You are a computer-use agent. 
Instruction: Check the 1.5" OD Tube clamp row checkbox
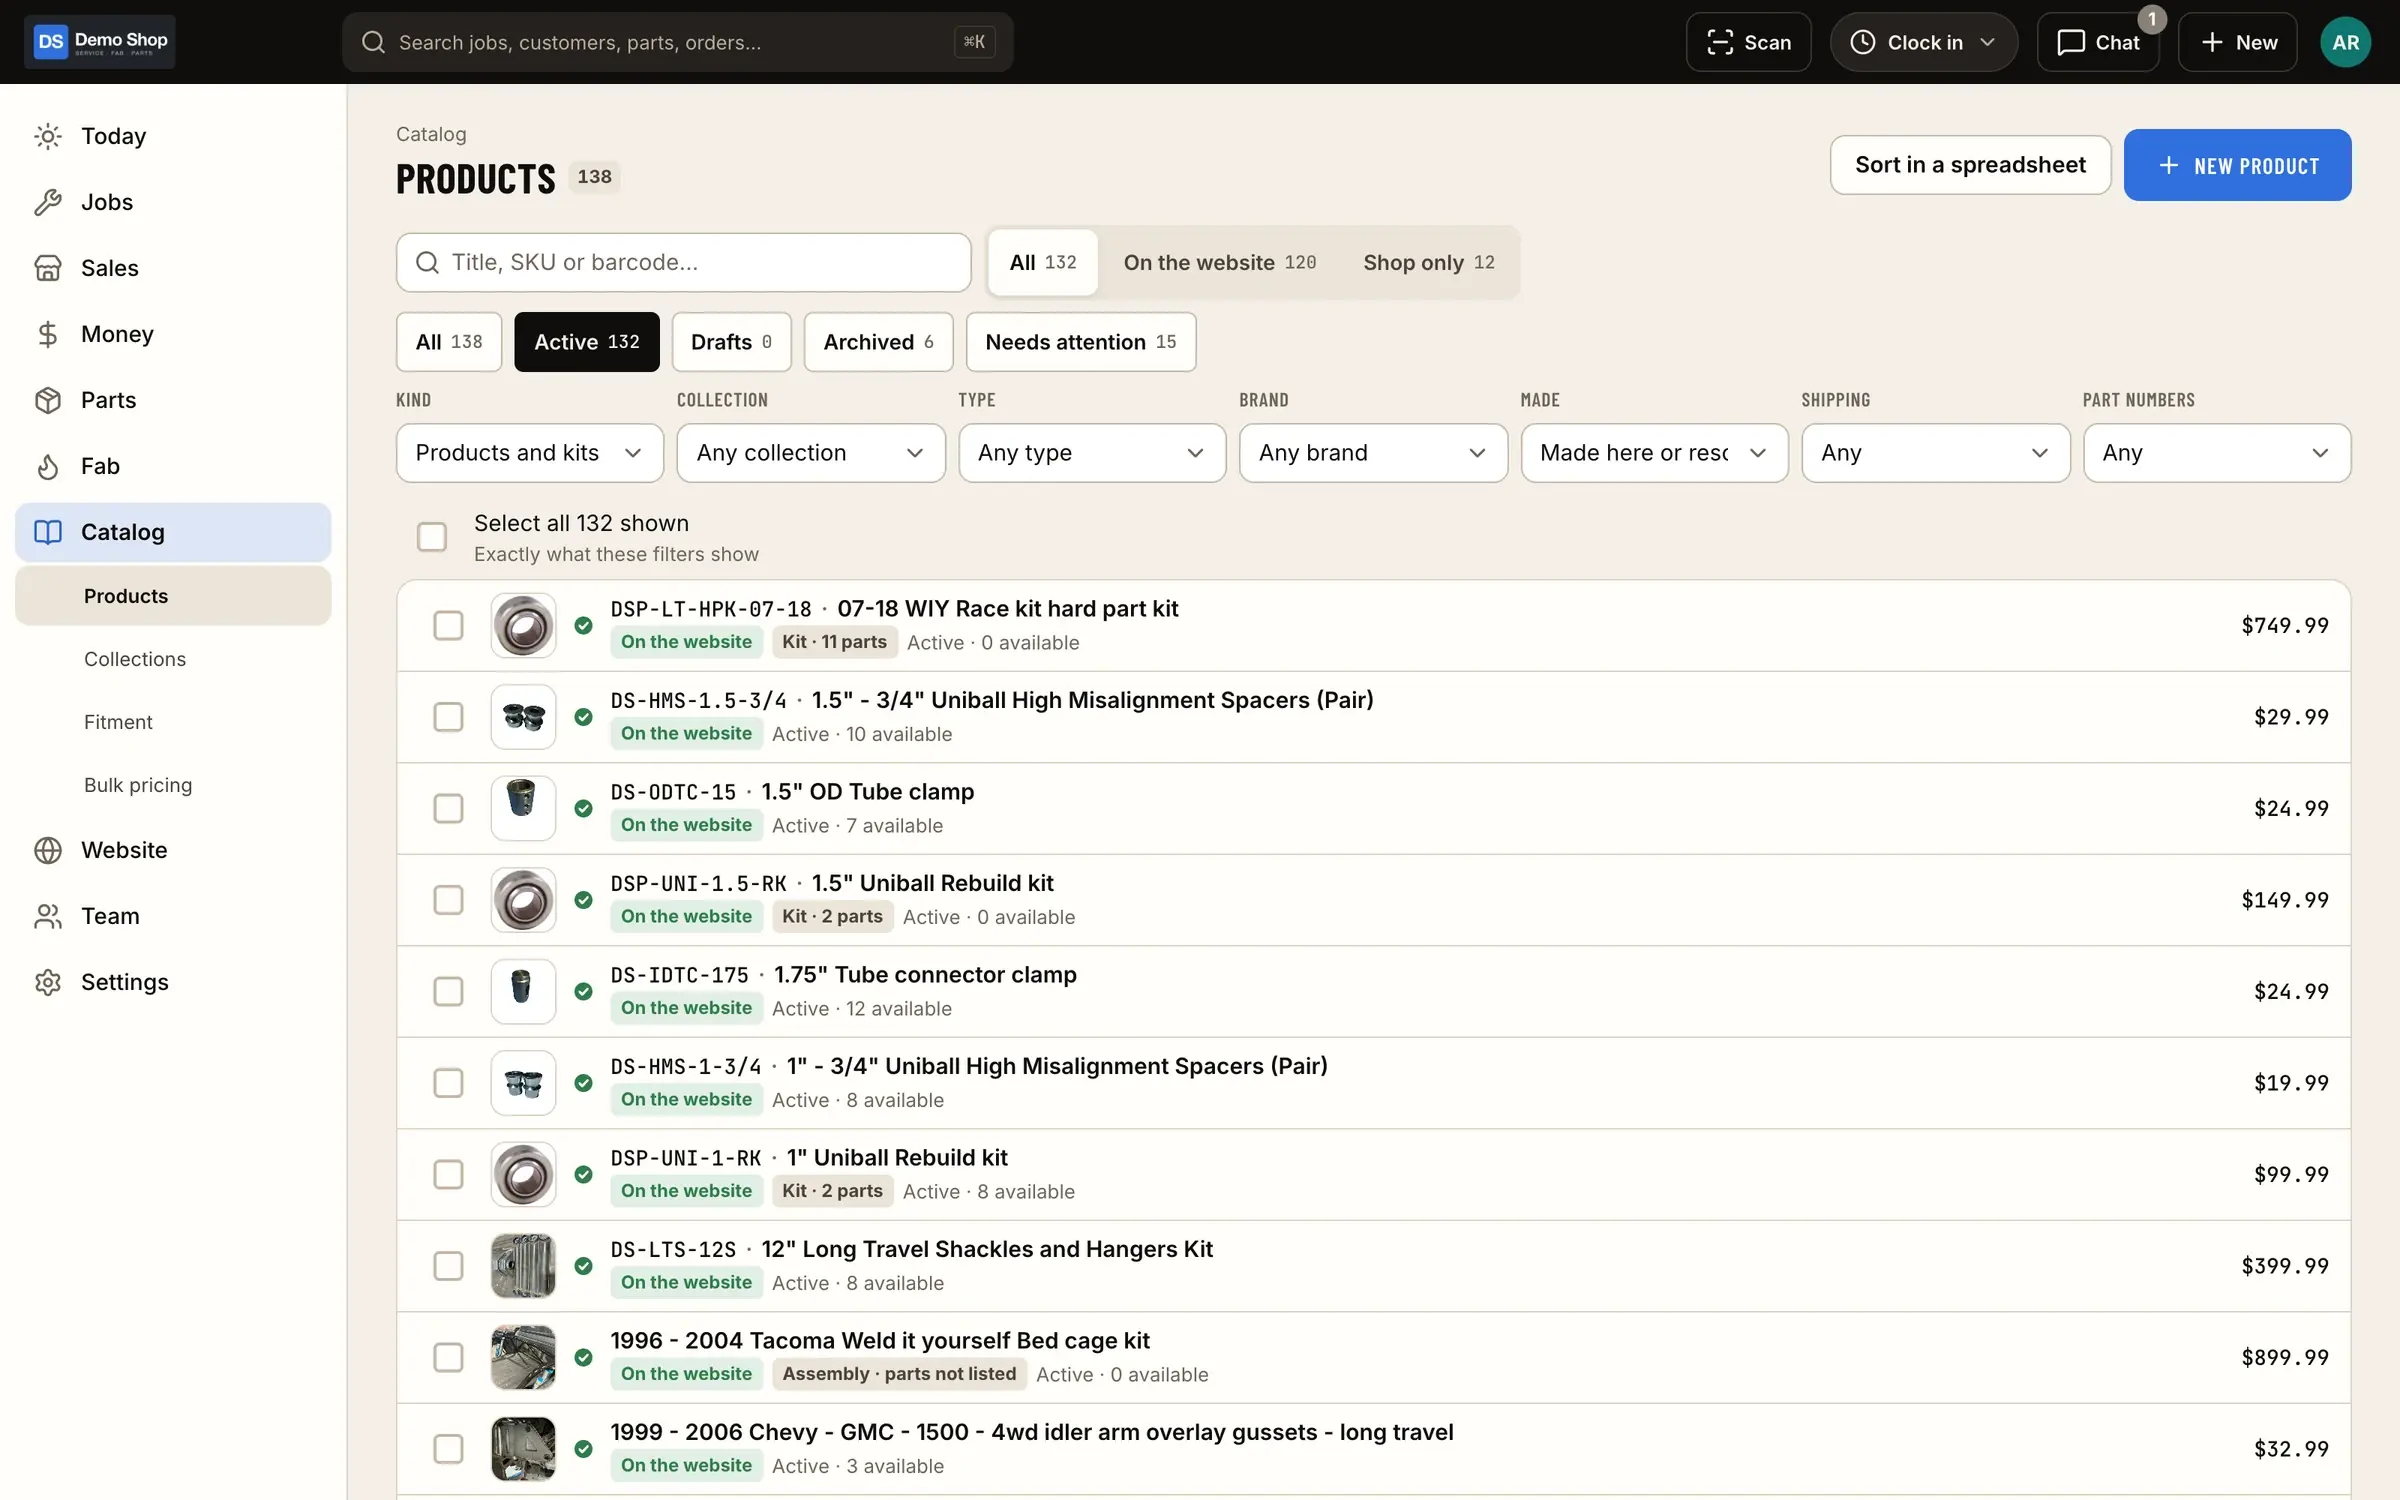coord(448,809)
